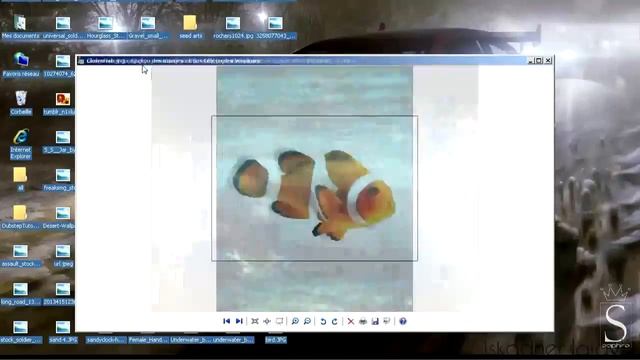Click the clownfish picture in the viewer
Image resolution: width=640 pixels, height=360 pixels.
click(314, 189)
